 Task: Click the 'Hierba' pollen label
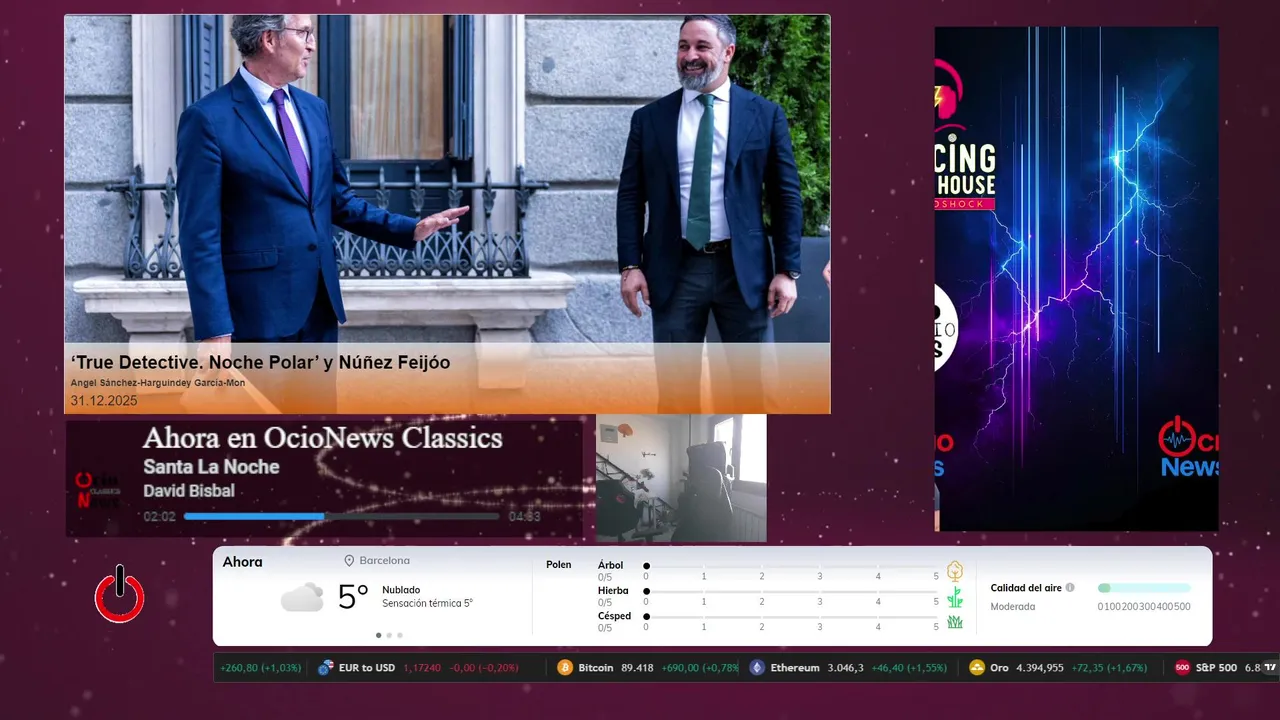[613, 591]
